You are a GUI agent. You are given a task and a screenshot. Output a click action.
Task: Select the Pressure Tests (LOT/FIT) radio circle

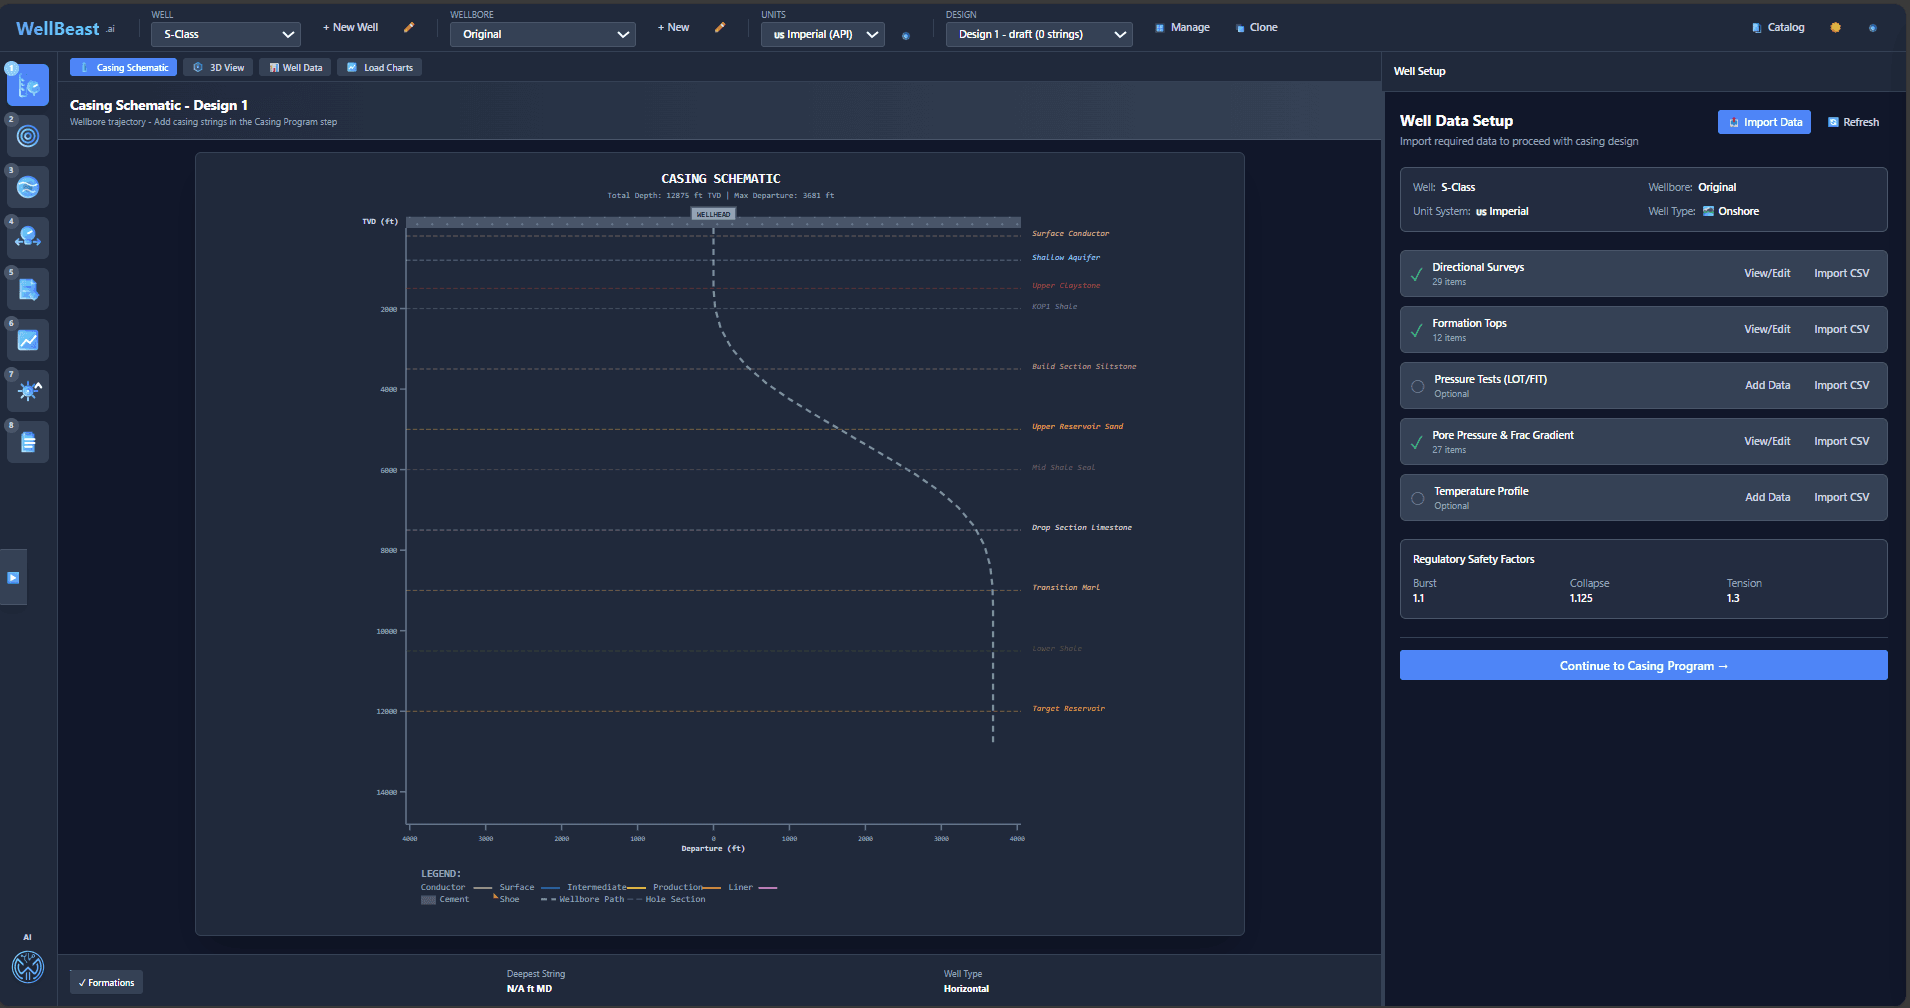coord(1418,386)
